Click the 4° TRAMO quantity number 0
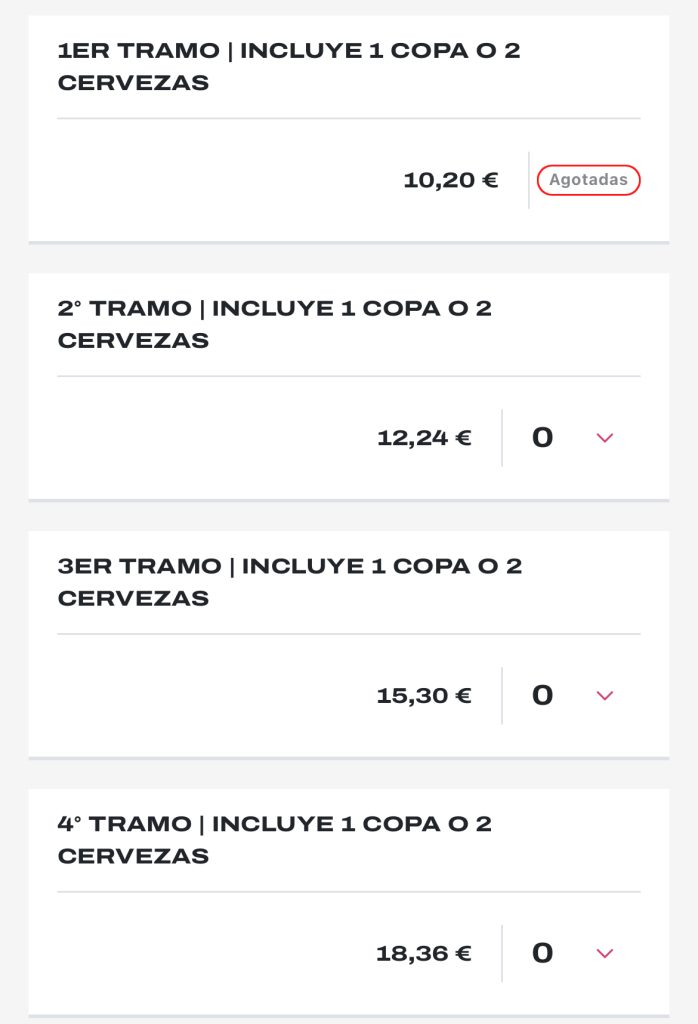The image size is (698, 1024). (x=542, y=954)
